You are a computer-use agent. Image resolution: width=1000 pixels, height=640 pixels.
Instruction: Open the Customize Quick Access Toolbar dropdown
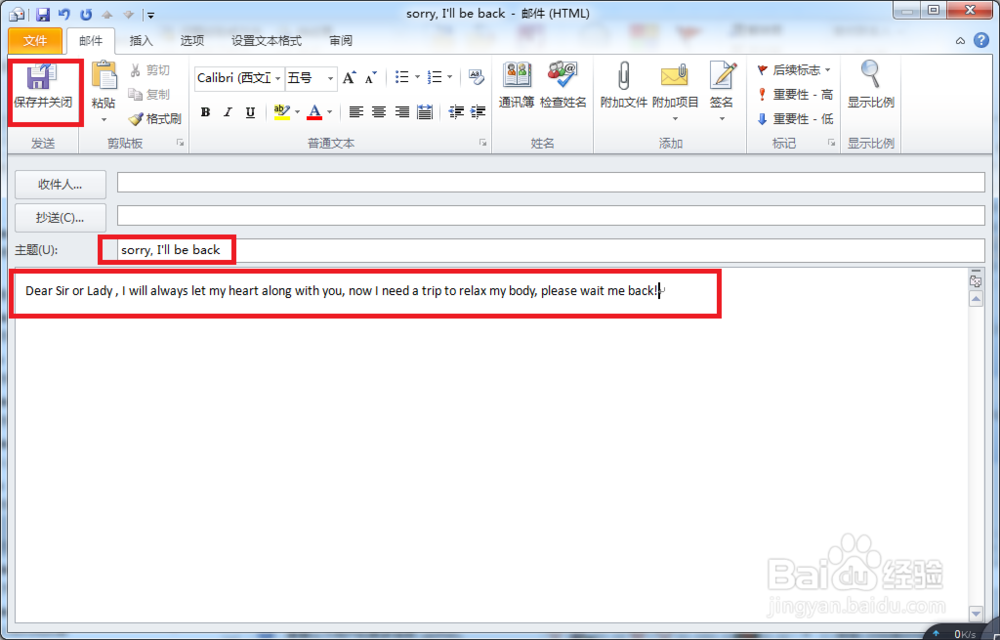[151, 15]
